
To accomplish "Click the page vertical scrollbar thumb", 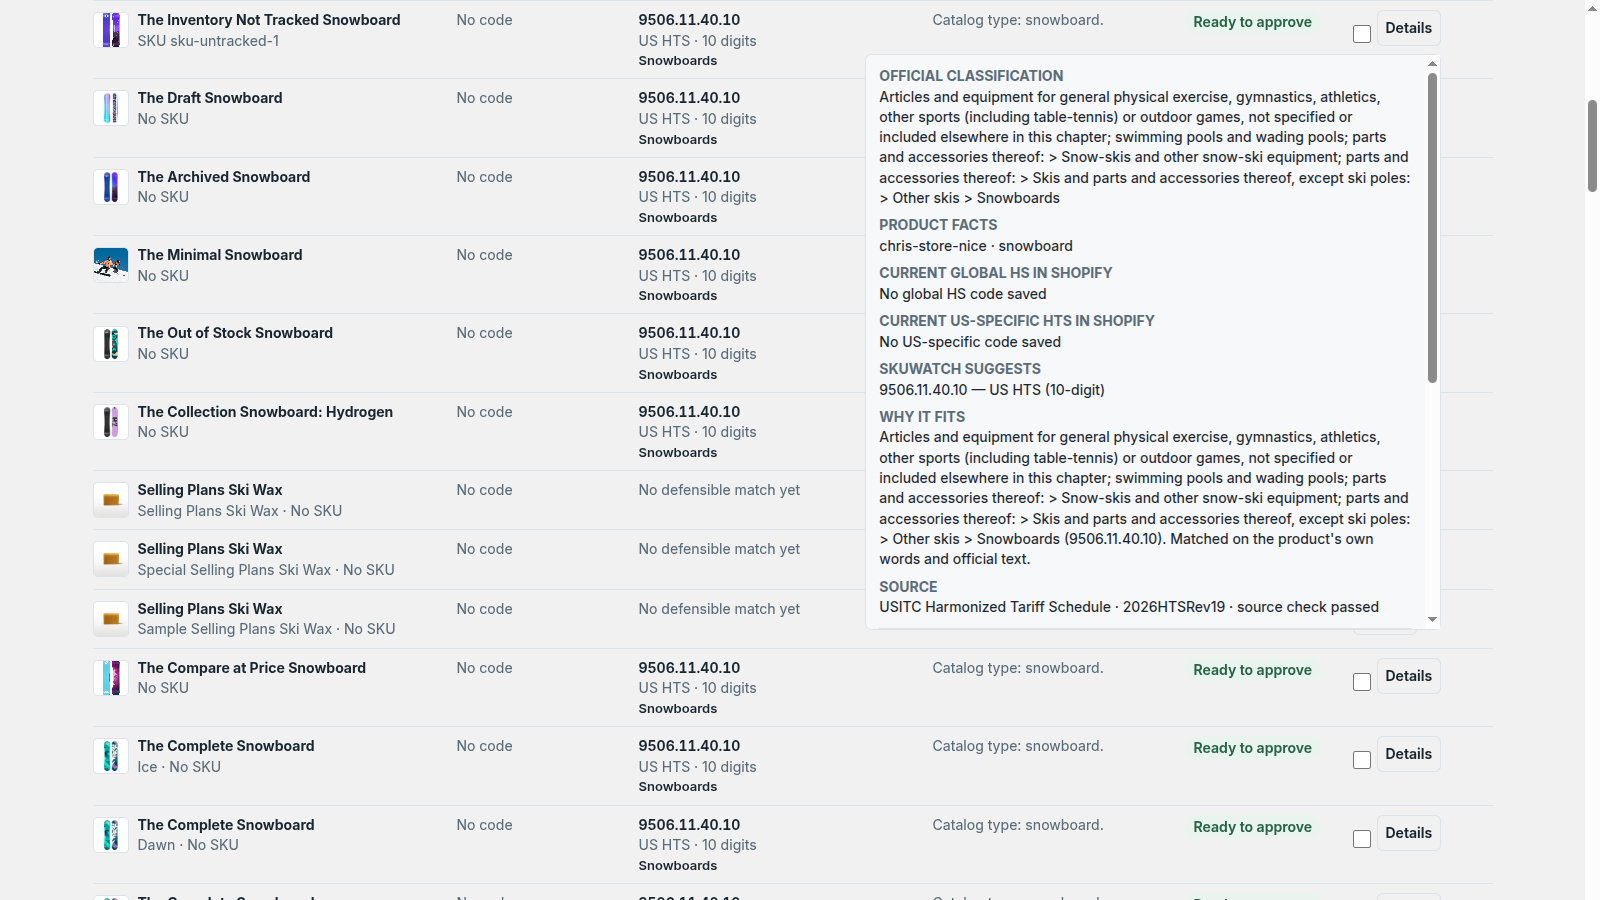I will [1592, 146].
